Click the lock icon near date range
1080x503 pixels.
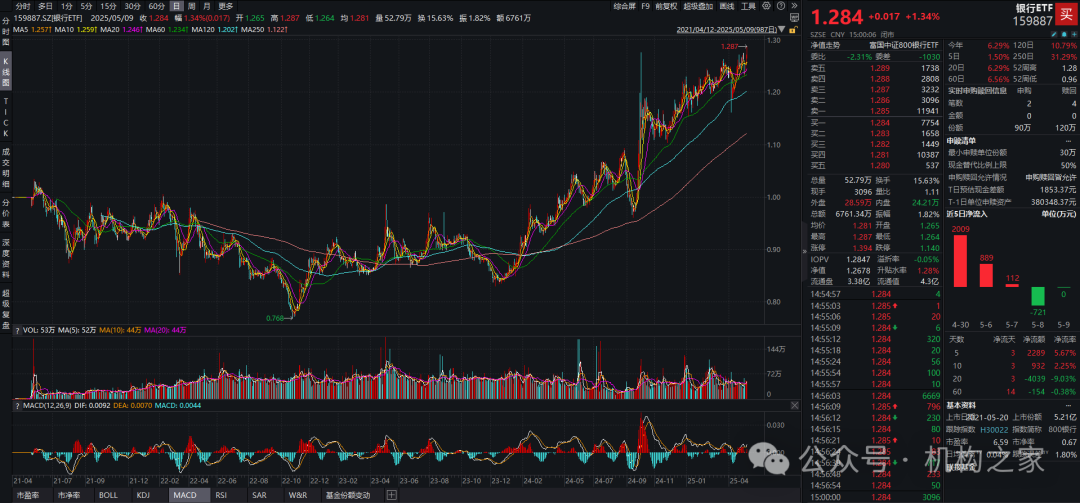793,30
